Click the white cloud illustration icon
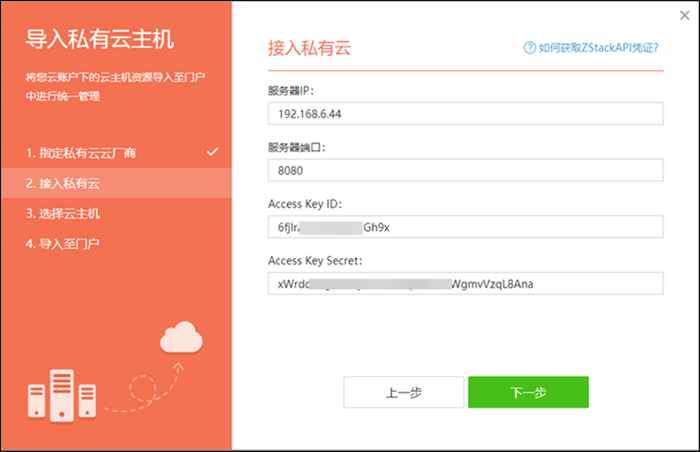700x452 pixels. click(x=181, y=338)
